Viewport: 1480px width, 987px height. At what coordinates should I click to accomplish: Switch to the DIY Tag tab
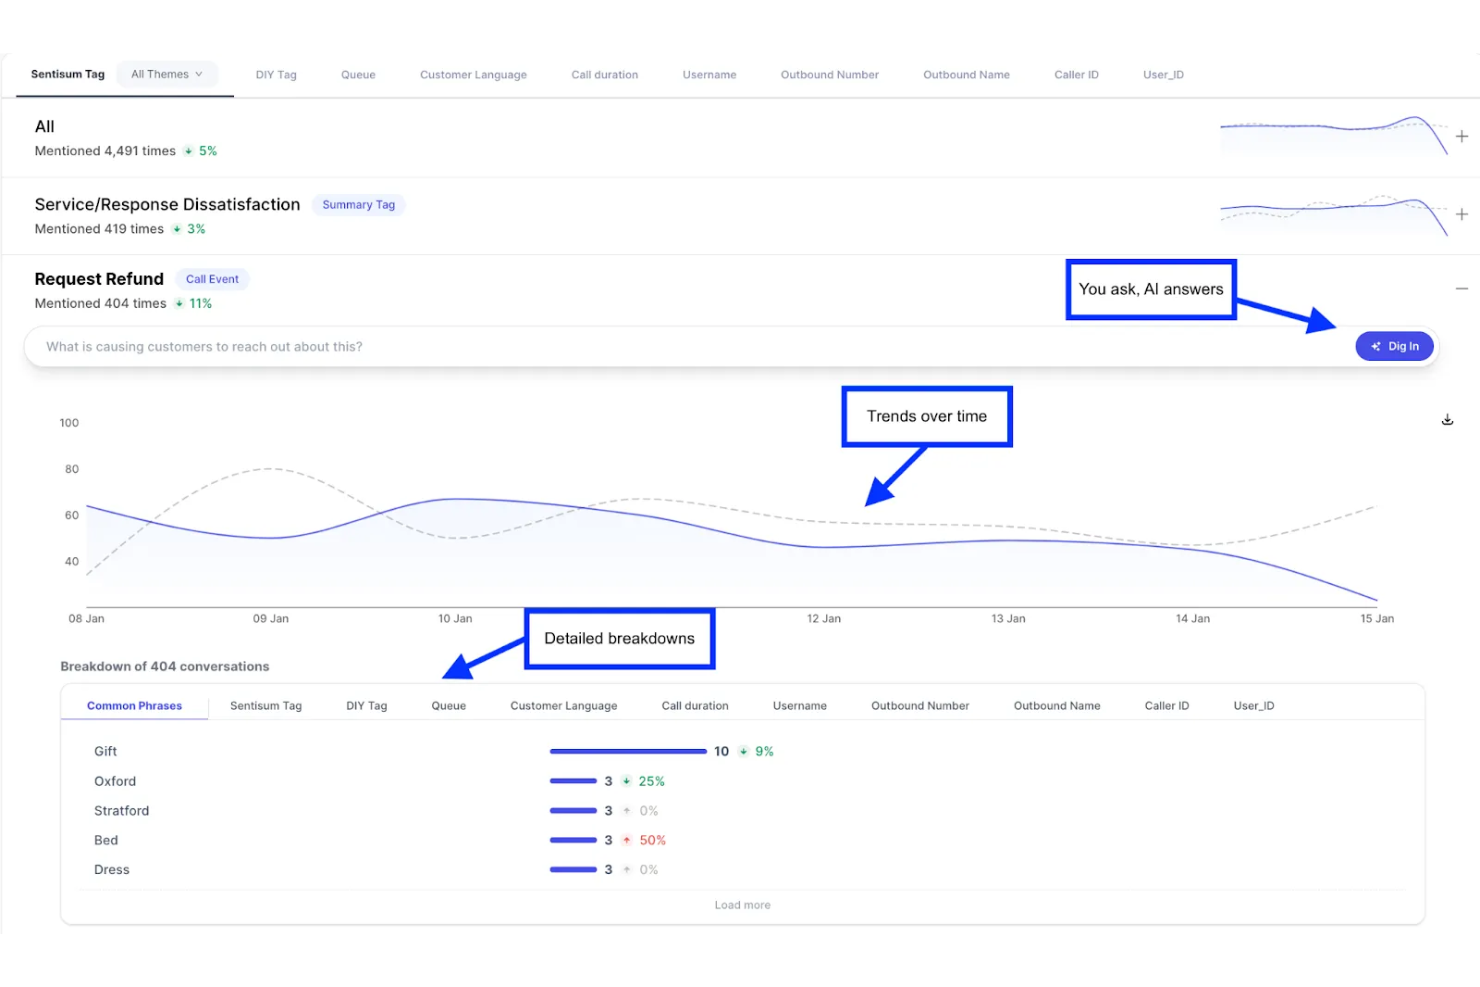click(276, 74)
